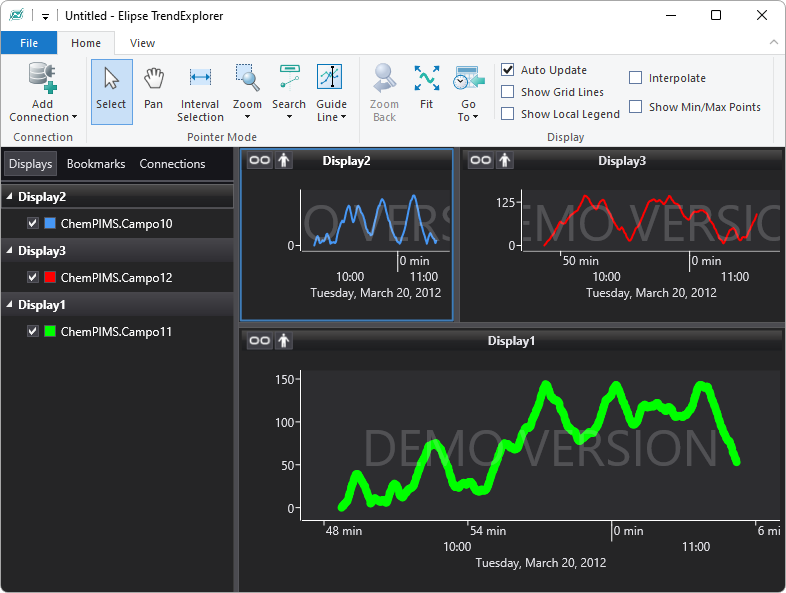Enable Show Grid Lines option
Image resolution: width=786 pixels, height=593 pixels.
[x=508, y=92]
